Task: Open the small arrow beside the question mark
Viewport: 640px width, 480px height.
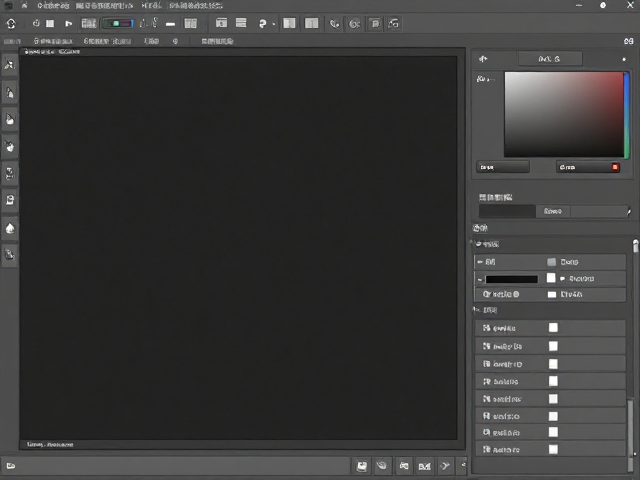Action: pos(273,24)
